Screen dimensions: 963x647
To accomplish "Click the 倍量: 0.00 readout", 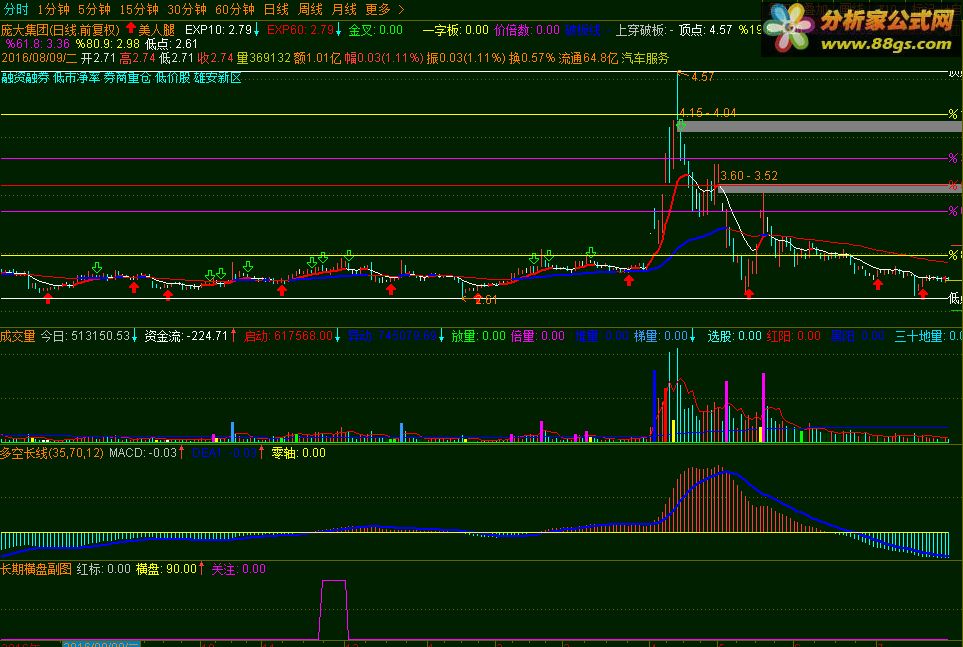I will pos(537,336).
